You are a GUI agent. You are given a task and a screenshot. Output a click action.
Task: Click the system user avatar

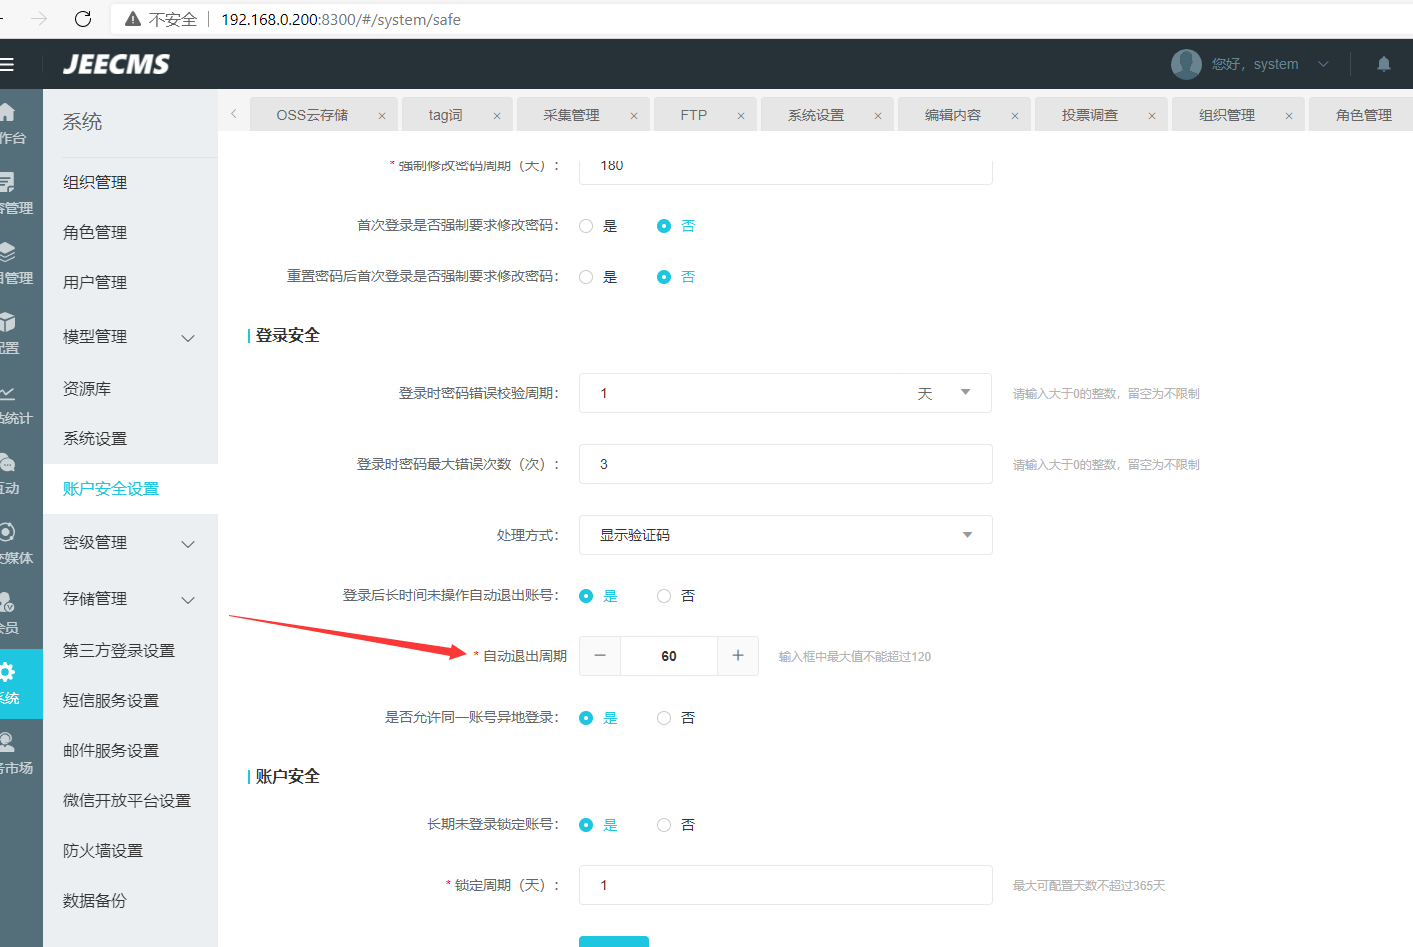[1186, 64]
